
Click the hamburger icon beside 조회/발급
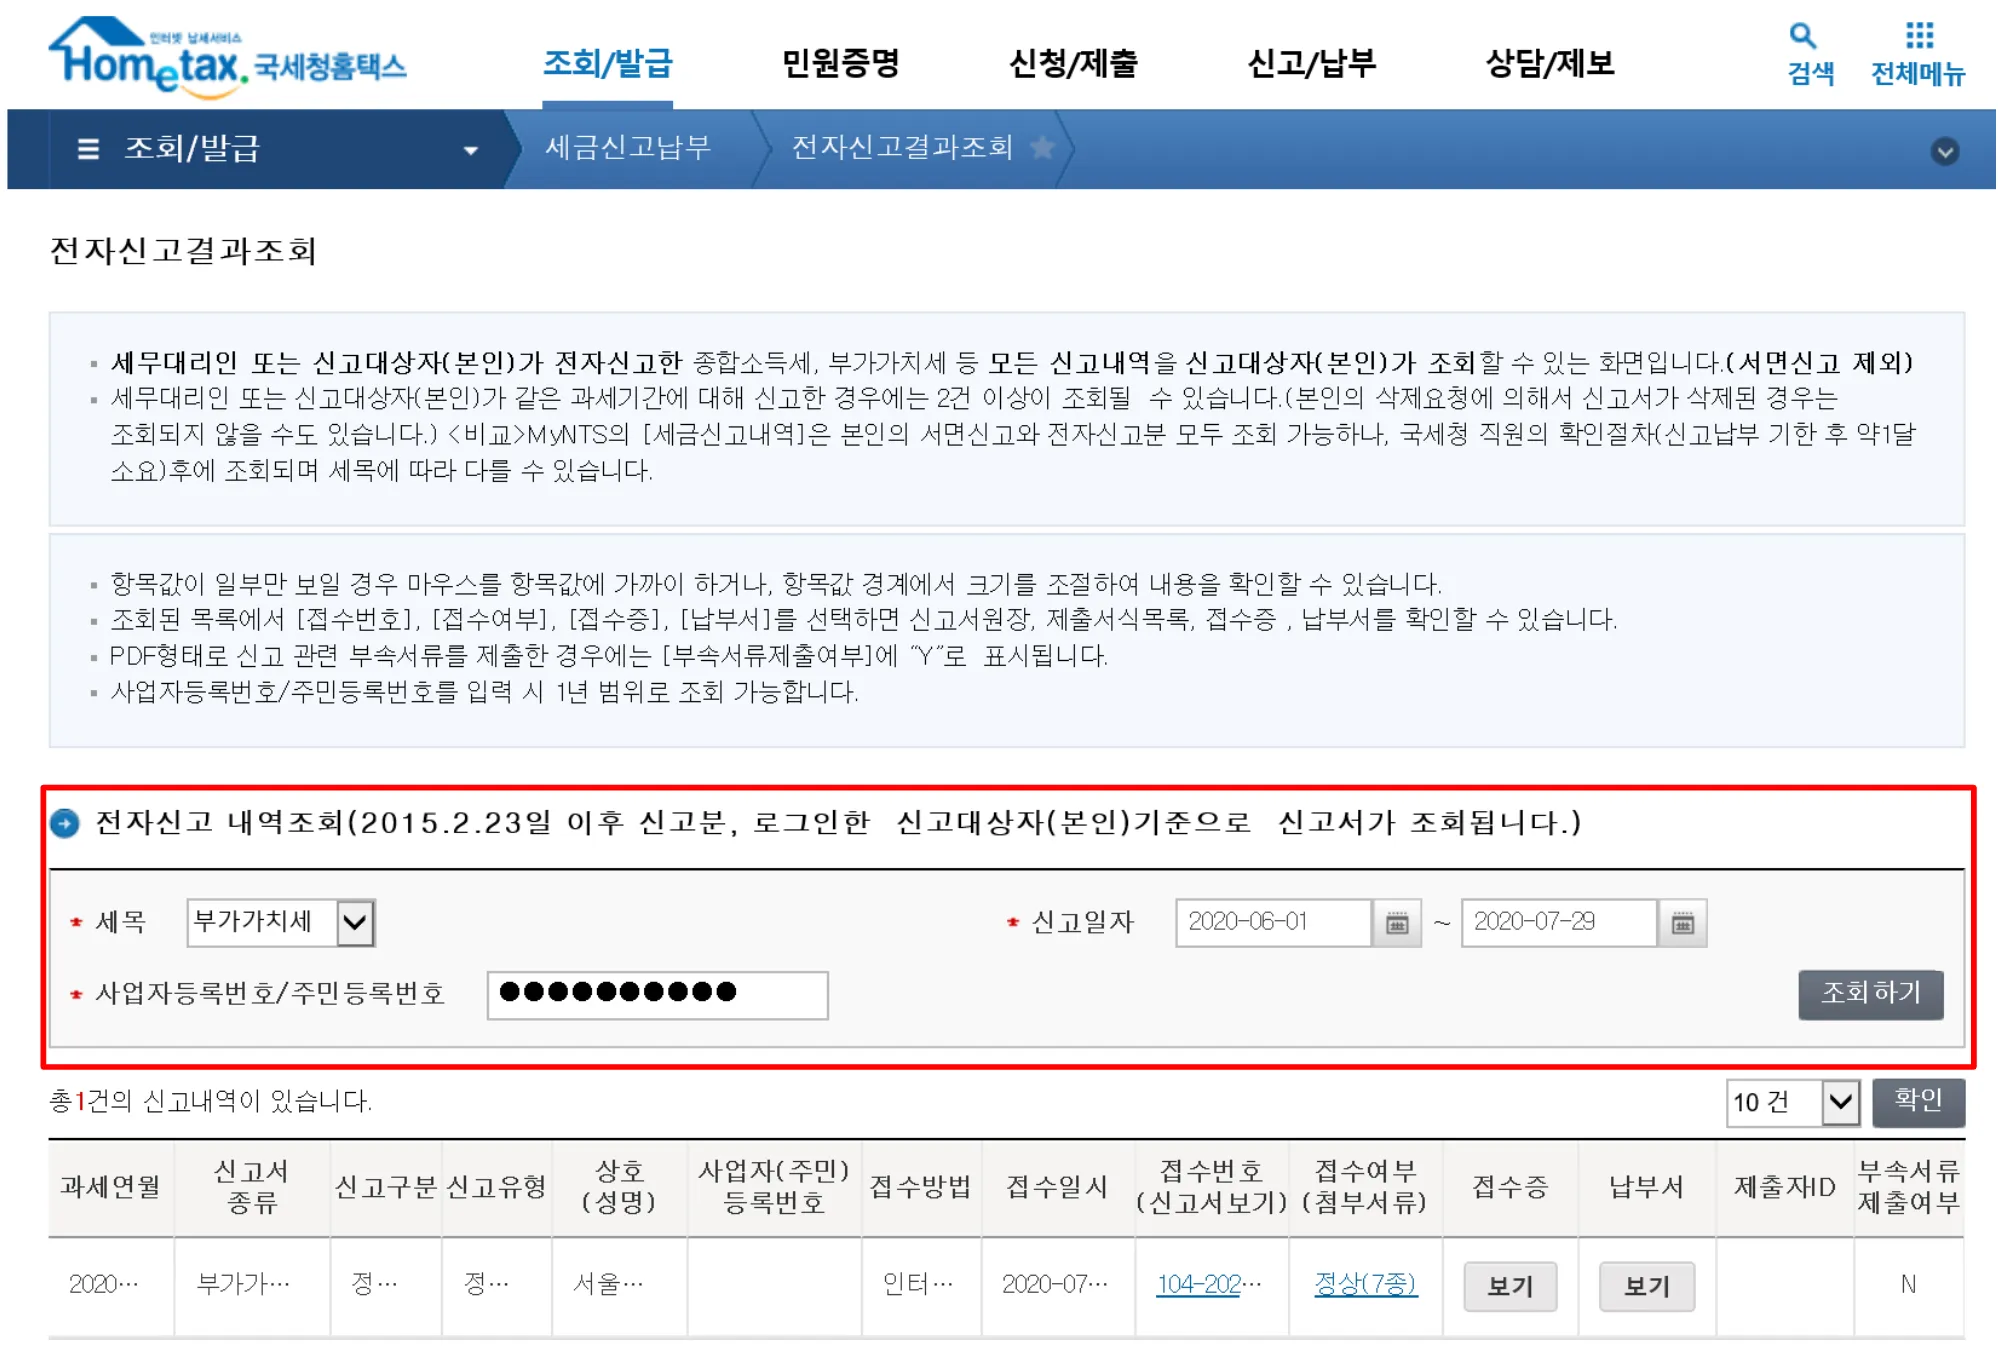point(88,148)
